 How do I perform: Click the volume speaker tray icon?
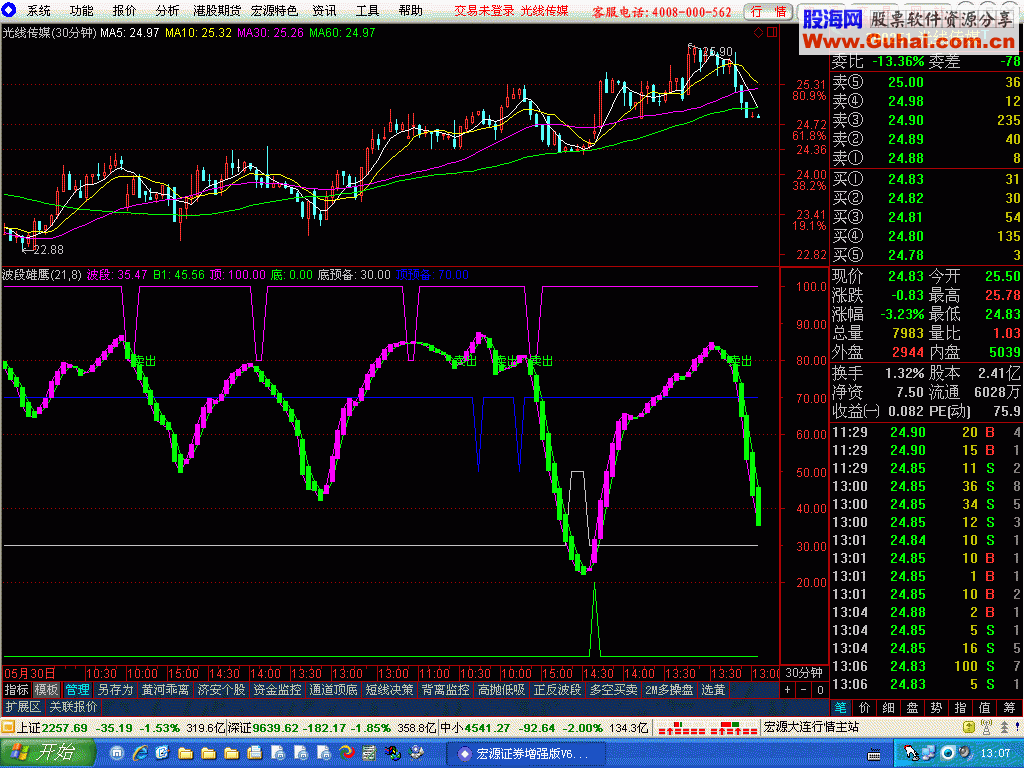tap(963, 754)
